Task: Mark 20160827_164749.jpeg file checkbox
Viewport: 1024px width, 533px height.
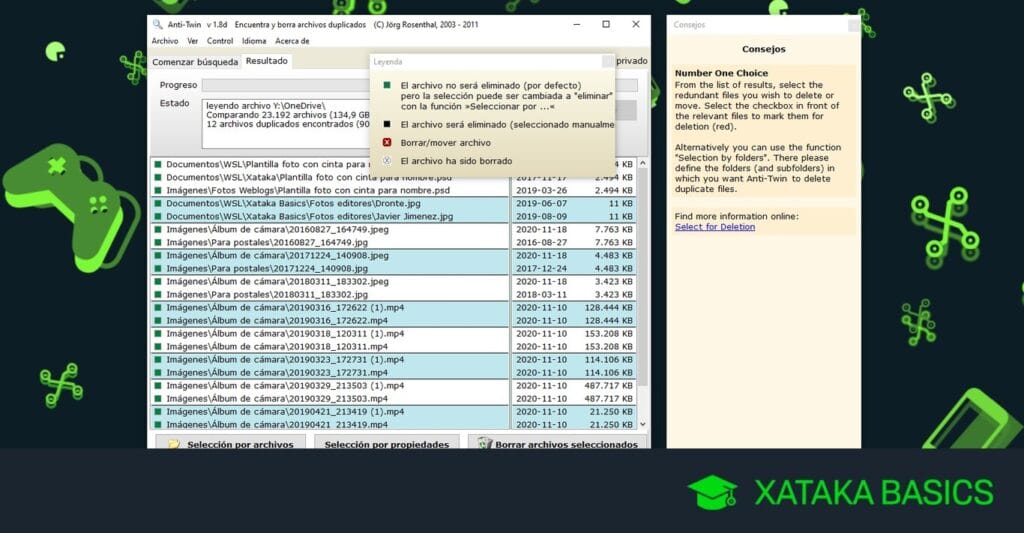Action: (157, 229)
